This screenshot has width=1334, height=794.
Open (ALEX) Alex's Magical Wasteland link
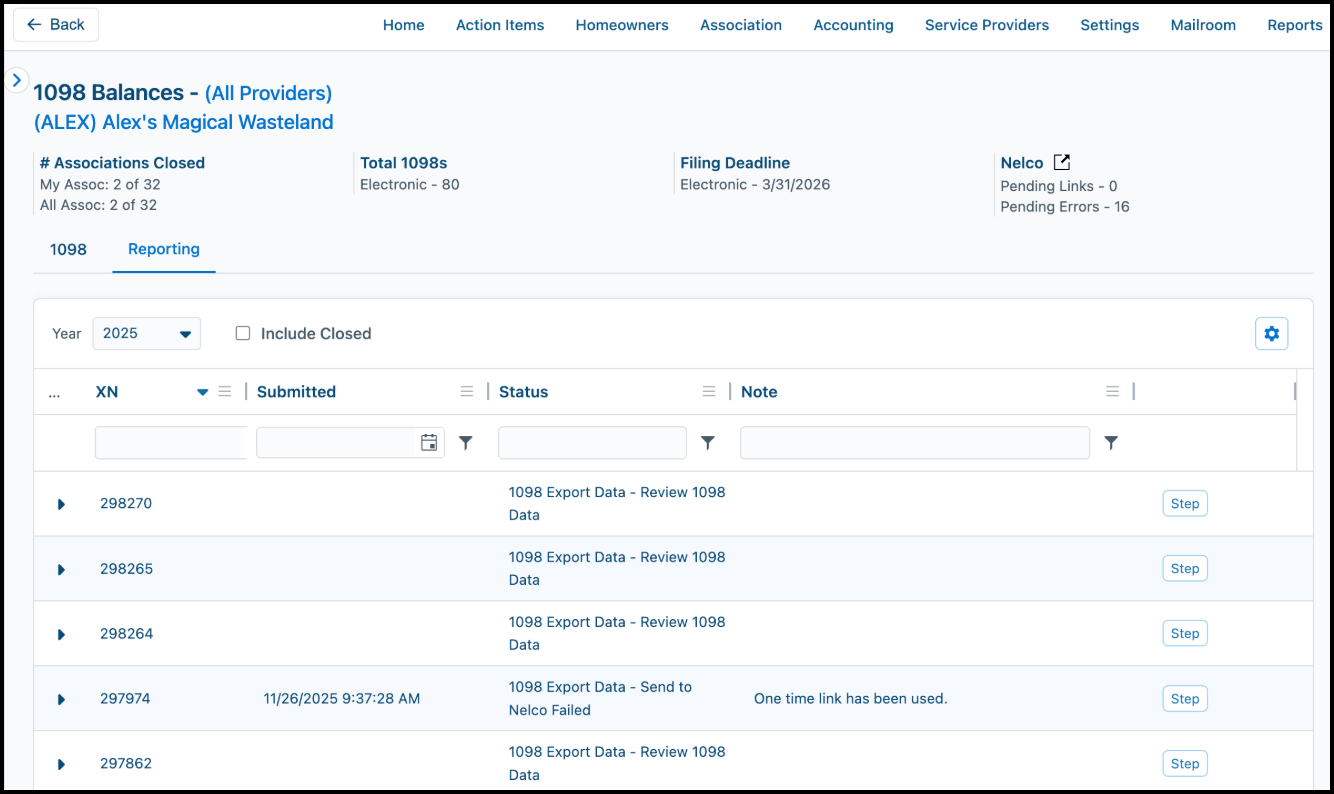pos(184,122)
